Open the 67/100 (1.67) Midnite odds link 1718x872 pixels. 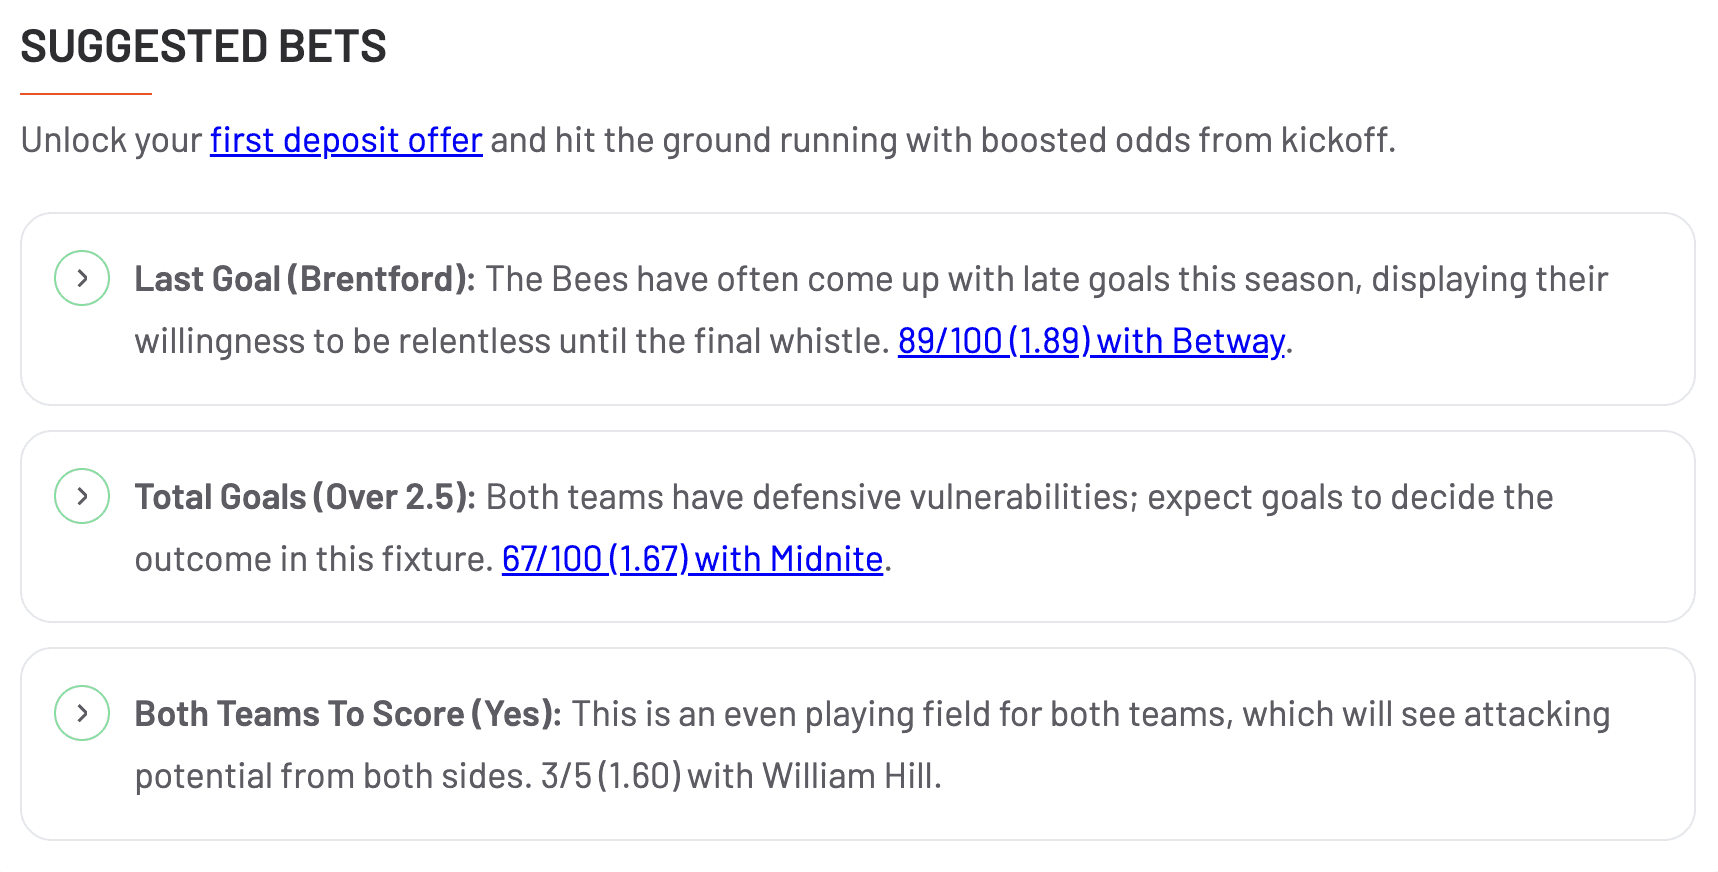coord(692,559)
